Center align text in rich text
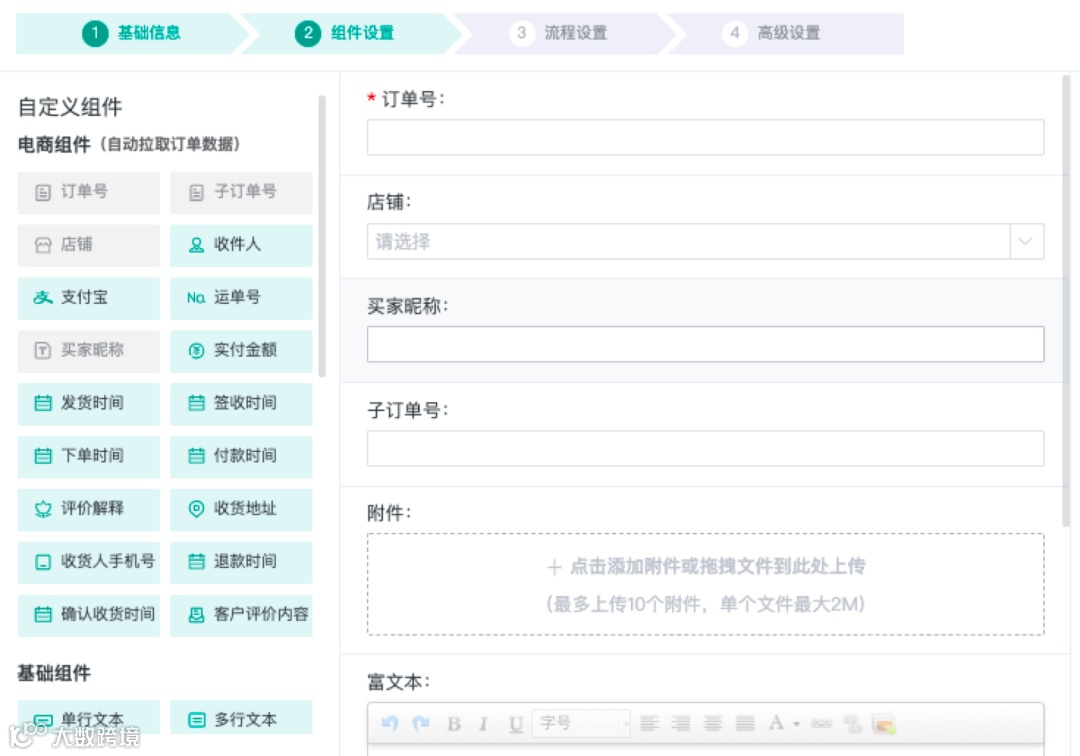 pos(713,723)
